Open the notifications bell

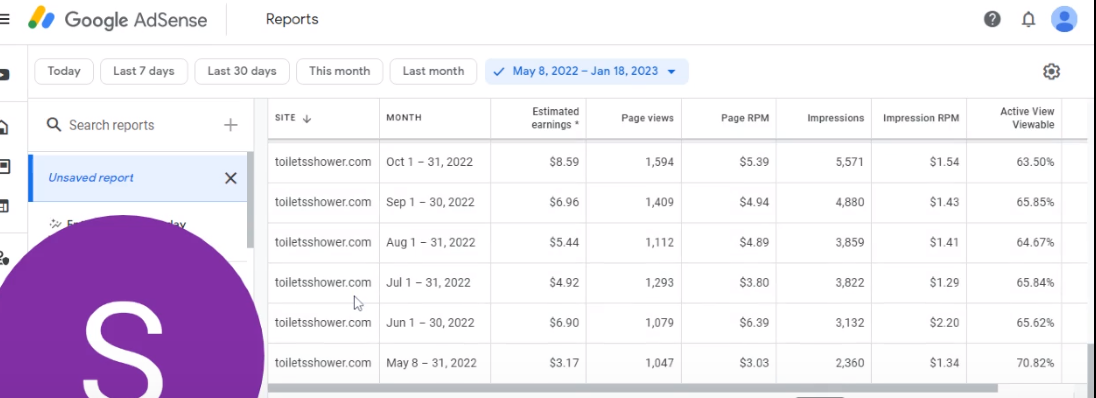point(1028,20)
